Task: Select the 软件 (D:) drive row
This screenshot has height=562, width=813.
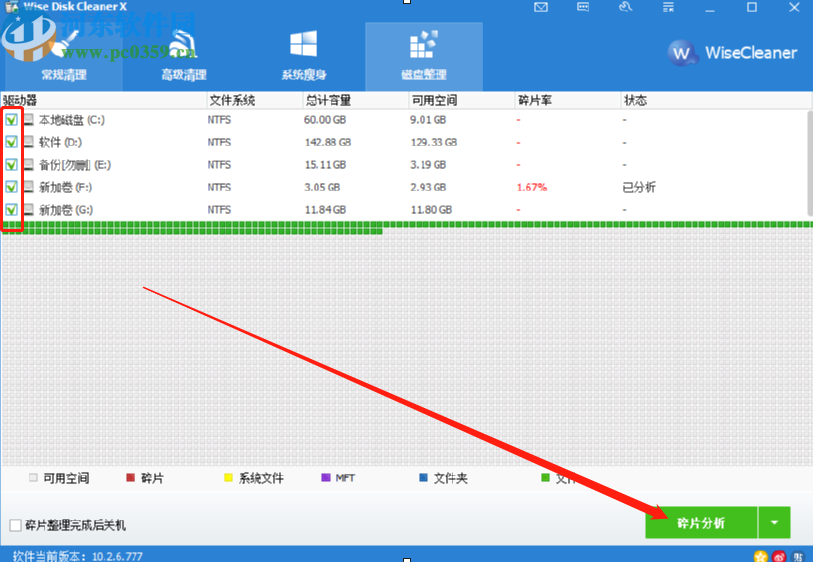Action: point(404,142)
